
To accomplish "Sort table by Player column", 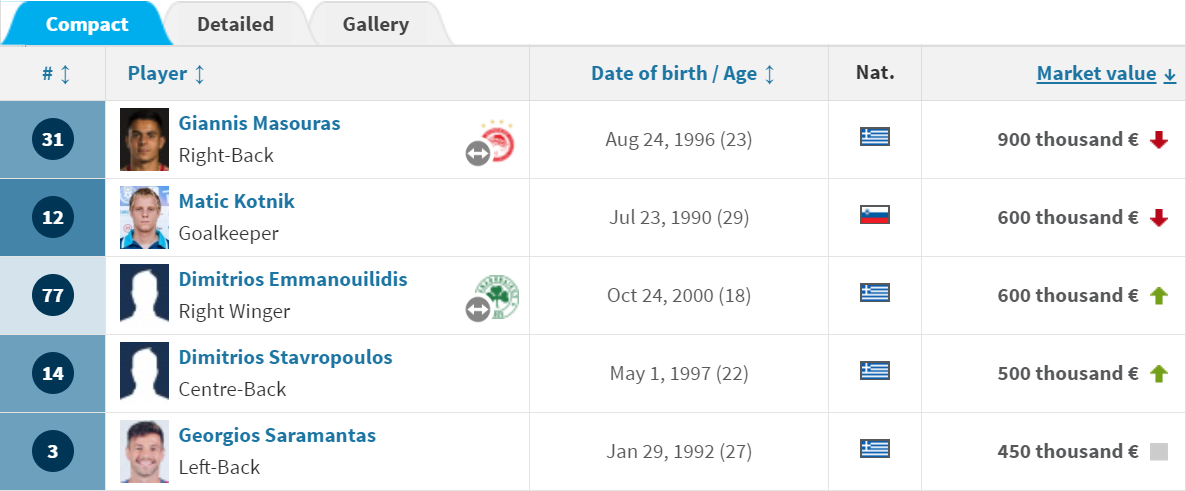I will pyautogui.click(x=166, y=73).
